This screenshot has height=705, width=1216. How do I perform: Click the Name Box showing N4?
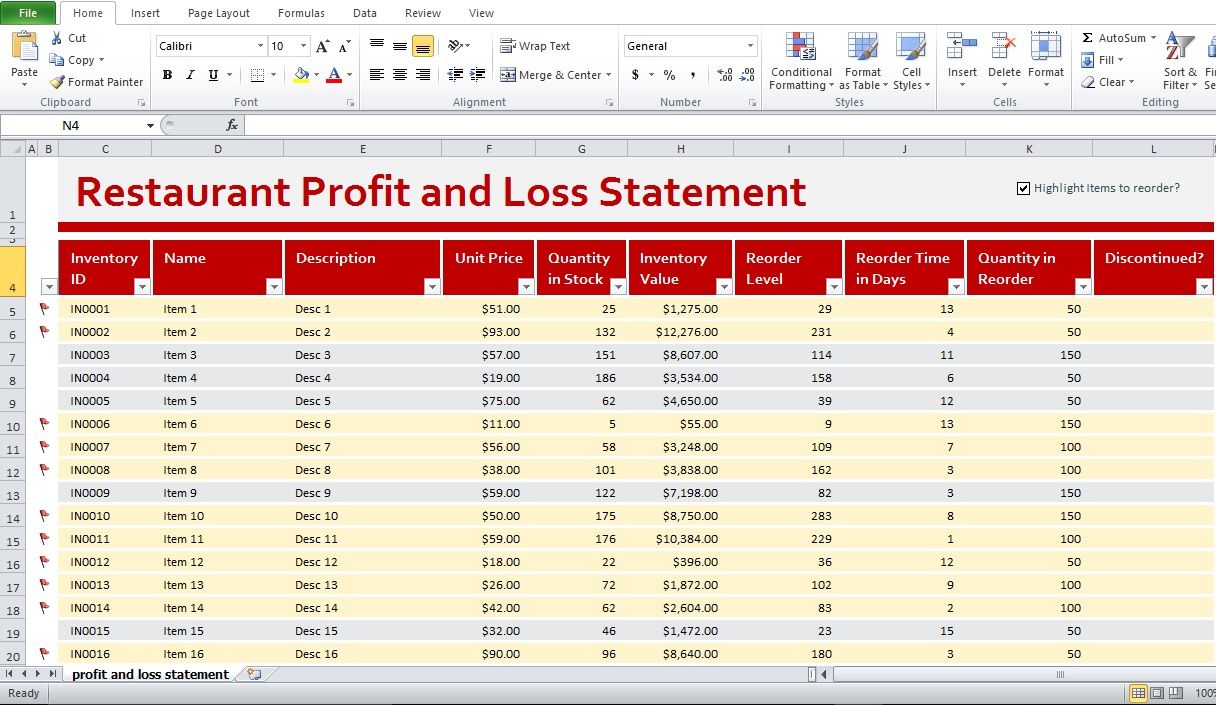[x=72, y=126]
